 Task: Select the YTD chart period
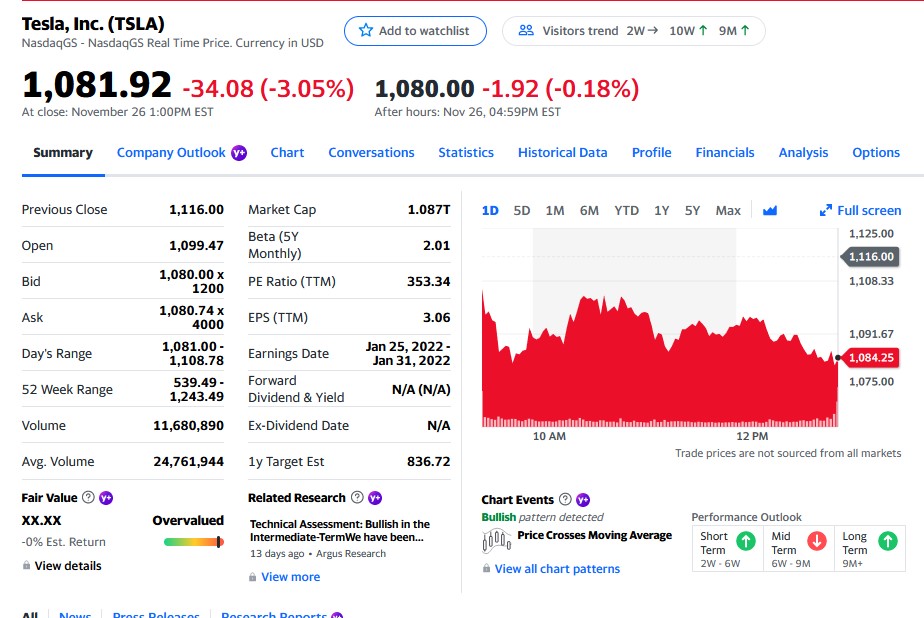[x=626, y=210]
